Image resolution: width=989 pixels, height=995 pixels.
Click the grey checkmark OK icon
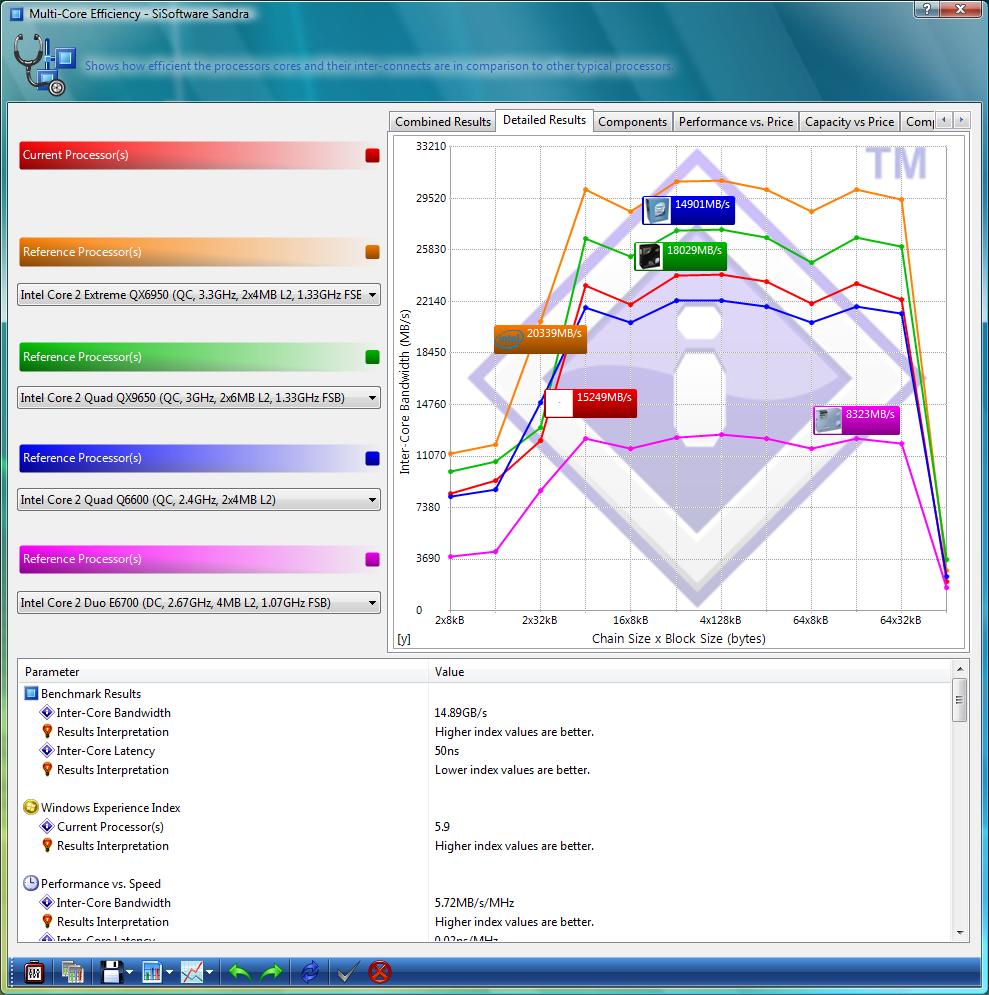pyautogui.click(x=346, y=972)
